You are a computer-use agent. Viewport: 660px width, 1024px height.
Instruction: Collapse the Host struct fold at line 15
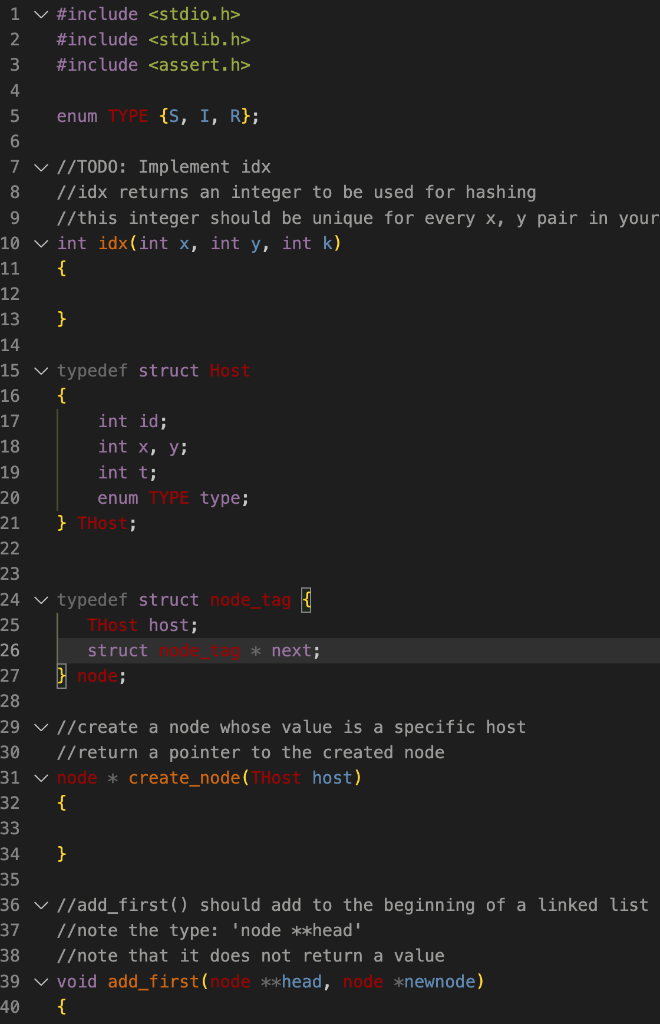[41, 371]
